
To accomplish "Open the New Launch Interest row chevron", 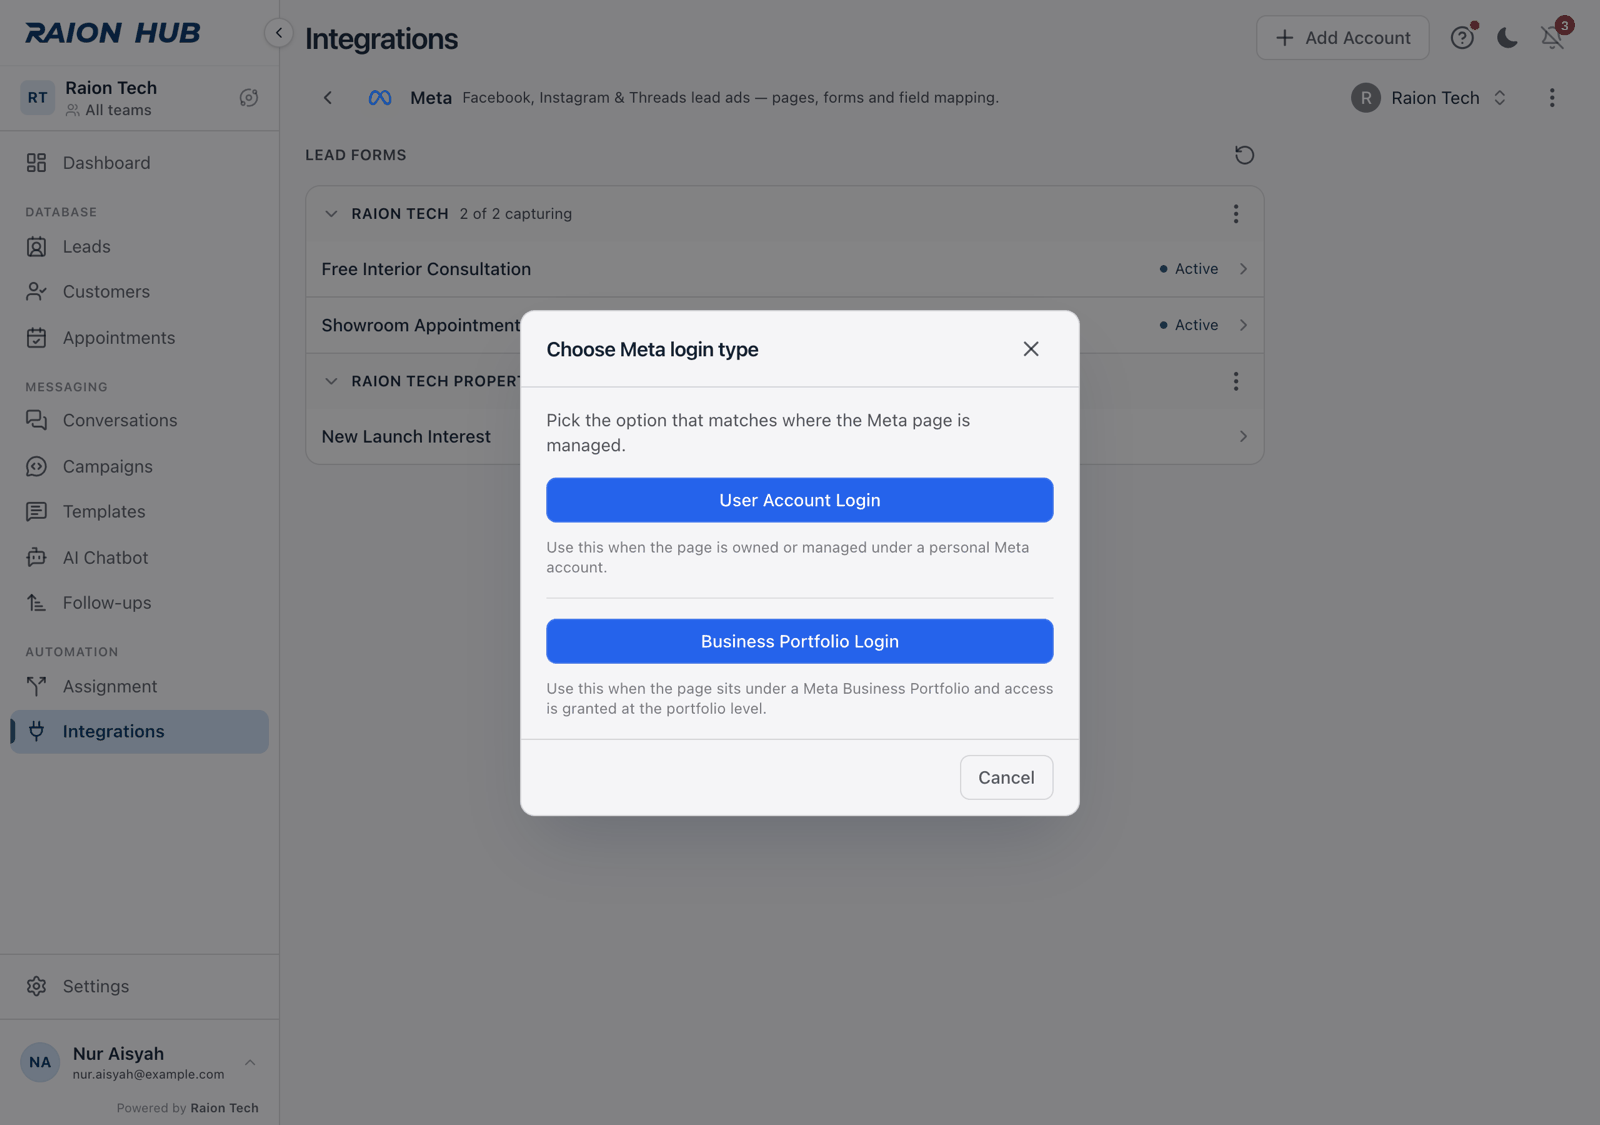I will (x=1243, y=436).
